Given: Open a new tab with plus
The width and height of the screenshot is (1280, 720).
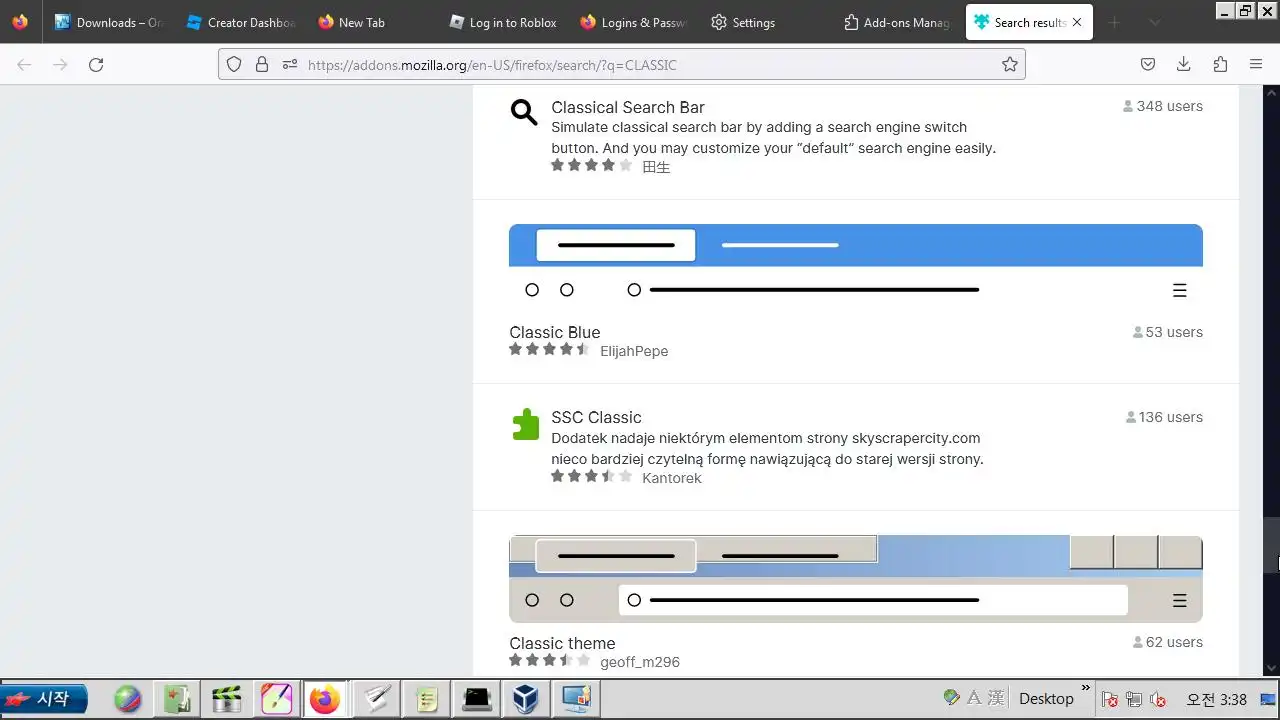Looking at the screenshot, I should [x=1114, y=22].
